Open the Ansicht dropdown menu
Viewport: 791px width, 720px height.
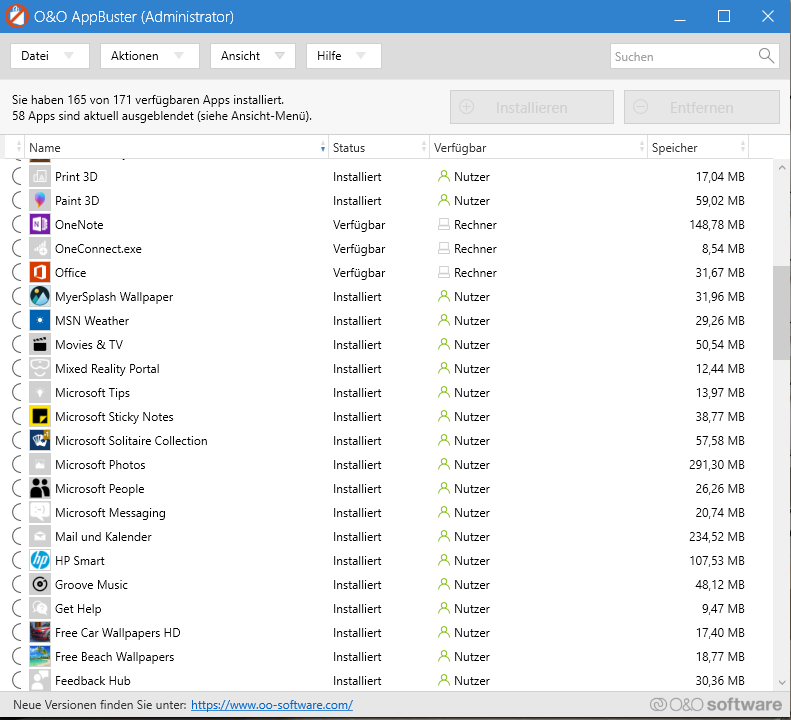coord(253,56)
